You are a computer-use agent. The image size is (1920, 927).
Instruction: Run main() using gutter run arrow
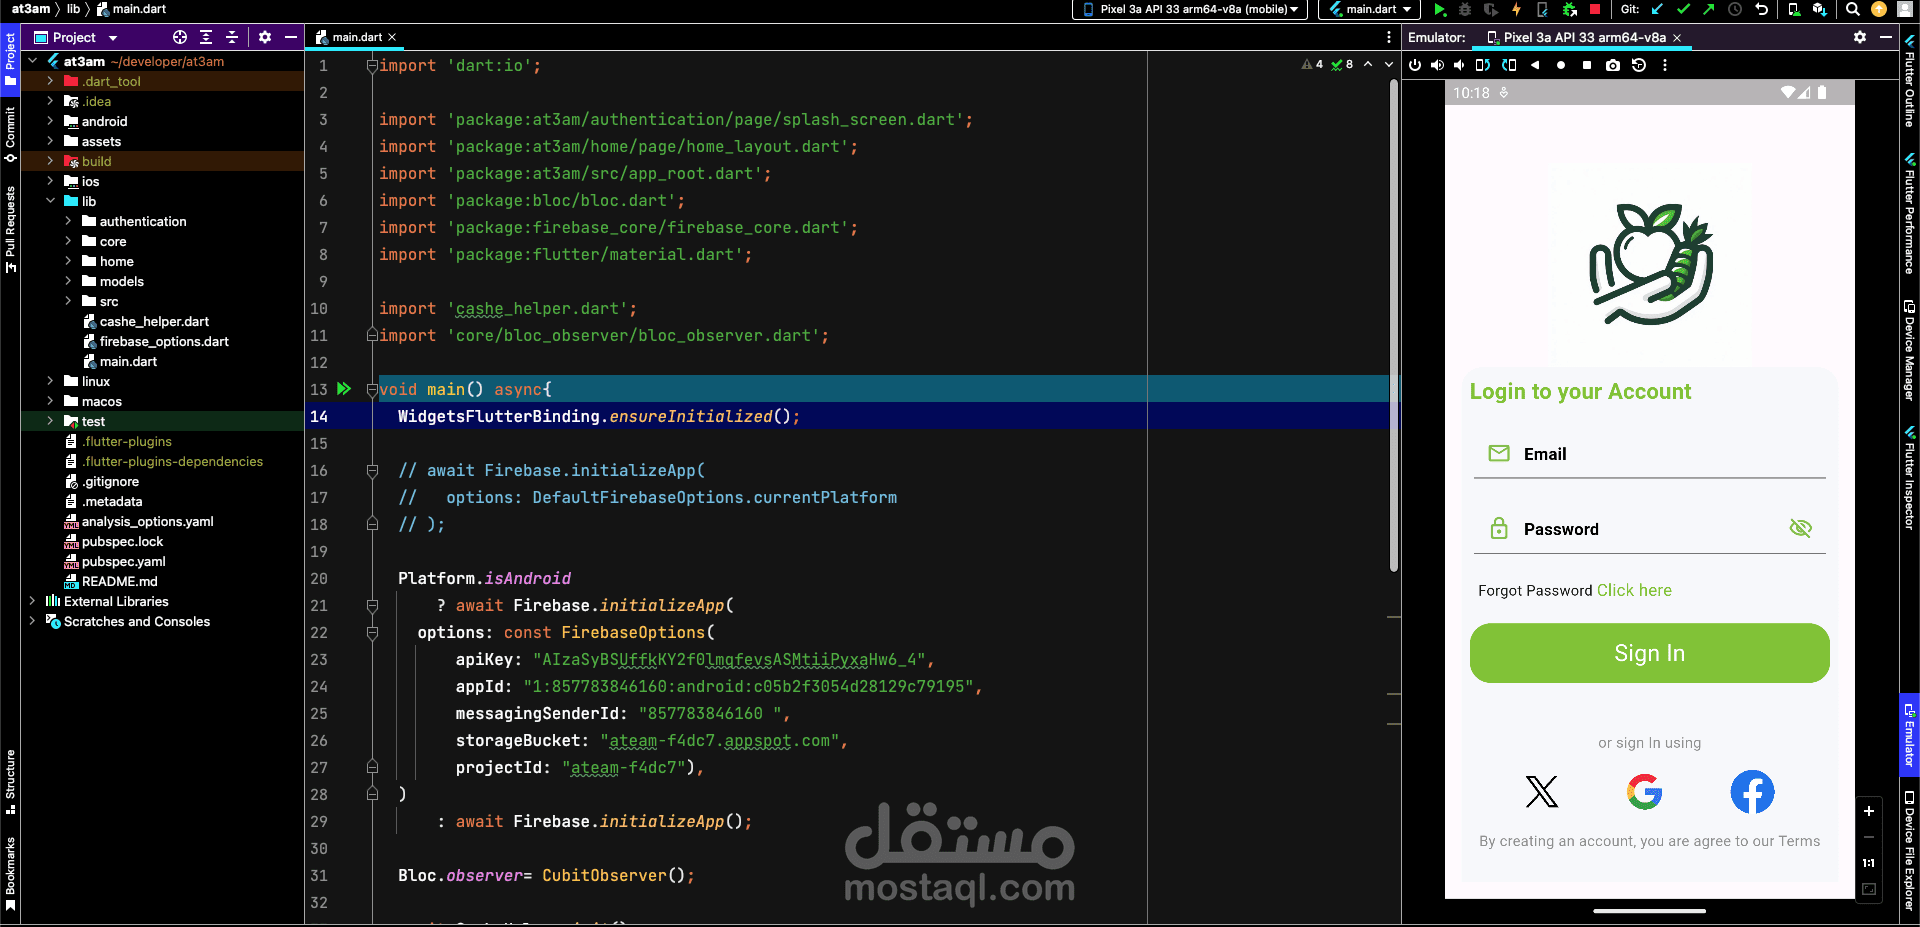tap(344, 389)
